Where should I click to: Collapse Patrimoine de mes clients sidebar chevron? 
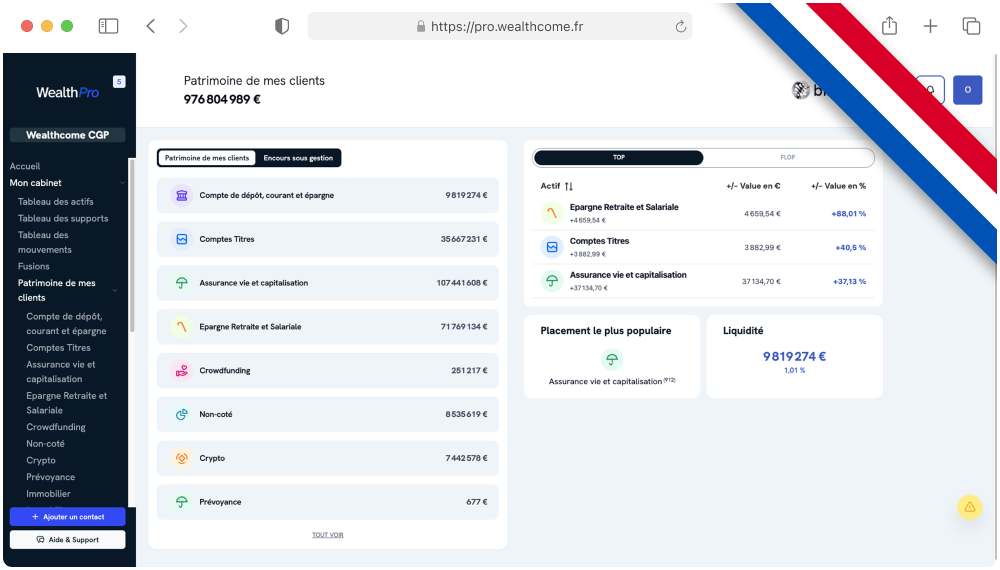click(x=115, y=290)
